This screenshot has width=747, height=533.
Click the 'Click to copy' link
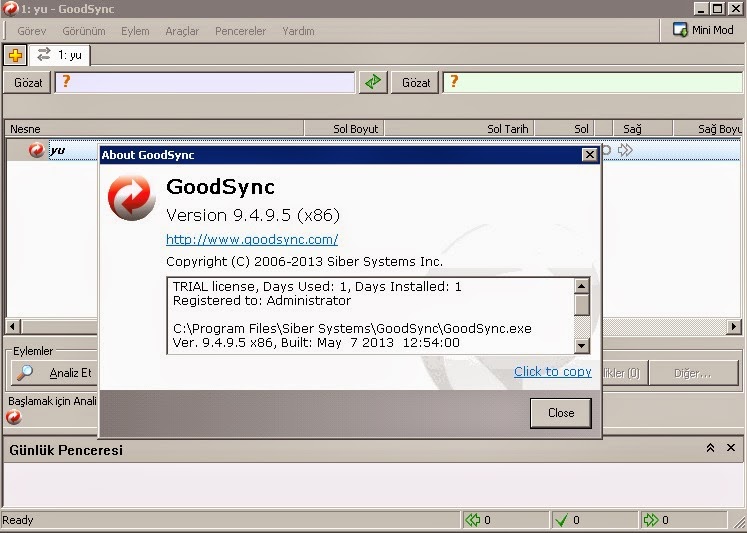553,372
